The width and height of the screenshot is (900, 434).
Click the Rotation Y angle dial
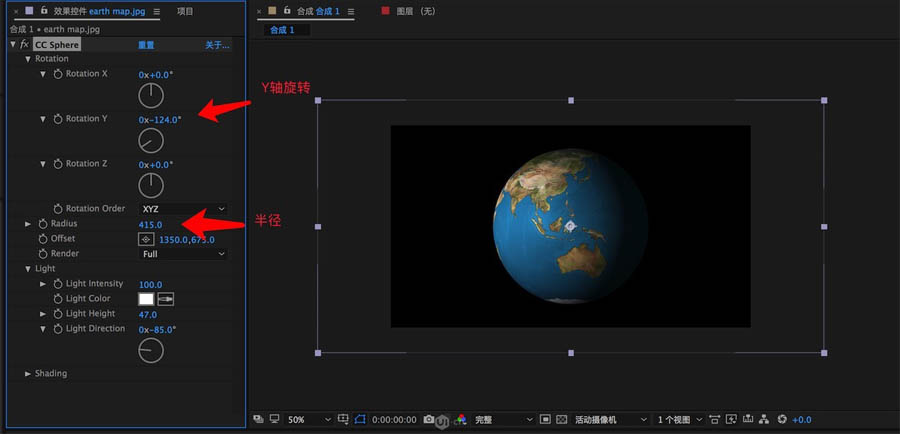click(151, 141)
